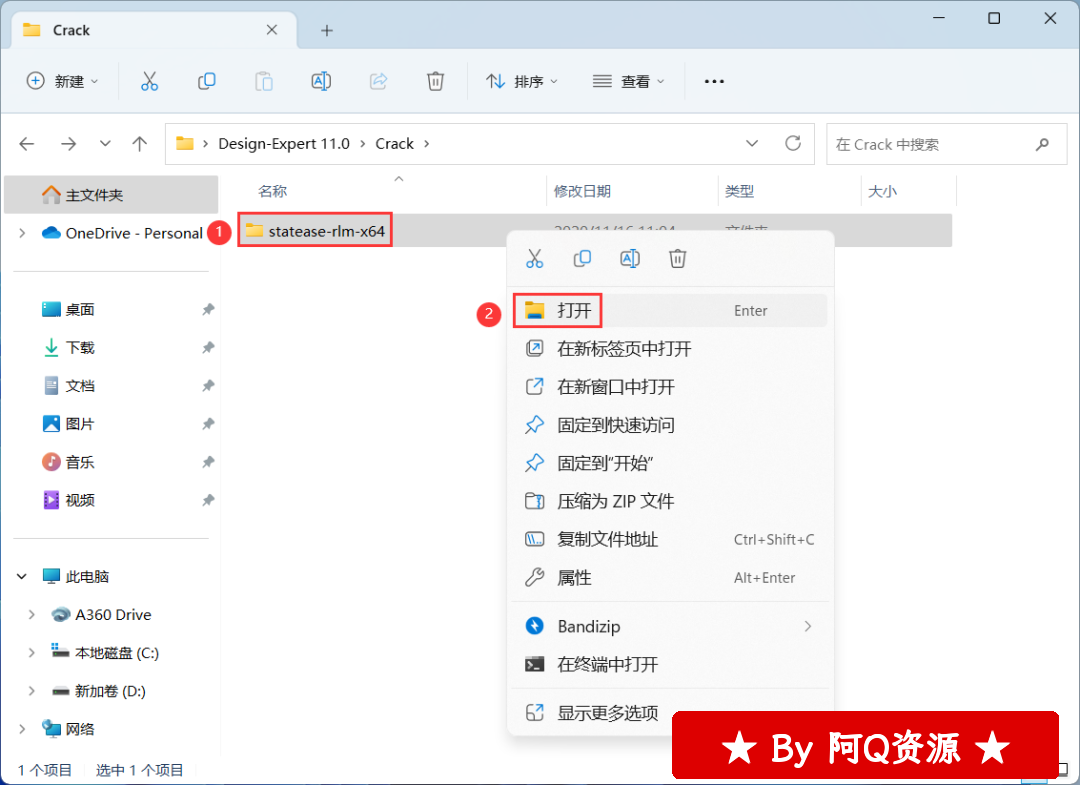The image size is (1080, 785).
Task: Select the statease-rlm-x64 folder
Action: 316,231
